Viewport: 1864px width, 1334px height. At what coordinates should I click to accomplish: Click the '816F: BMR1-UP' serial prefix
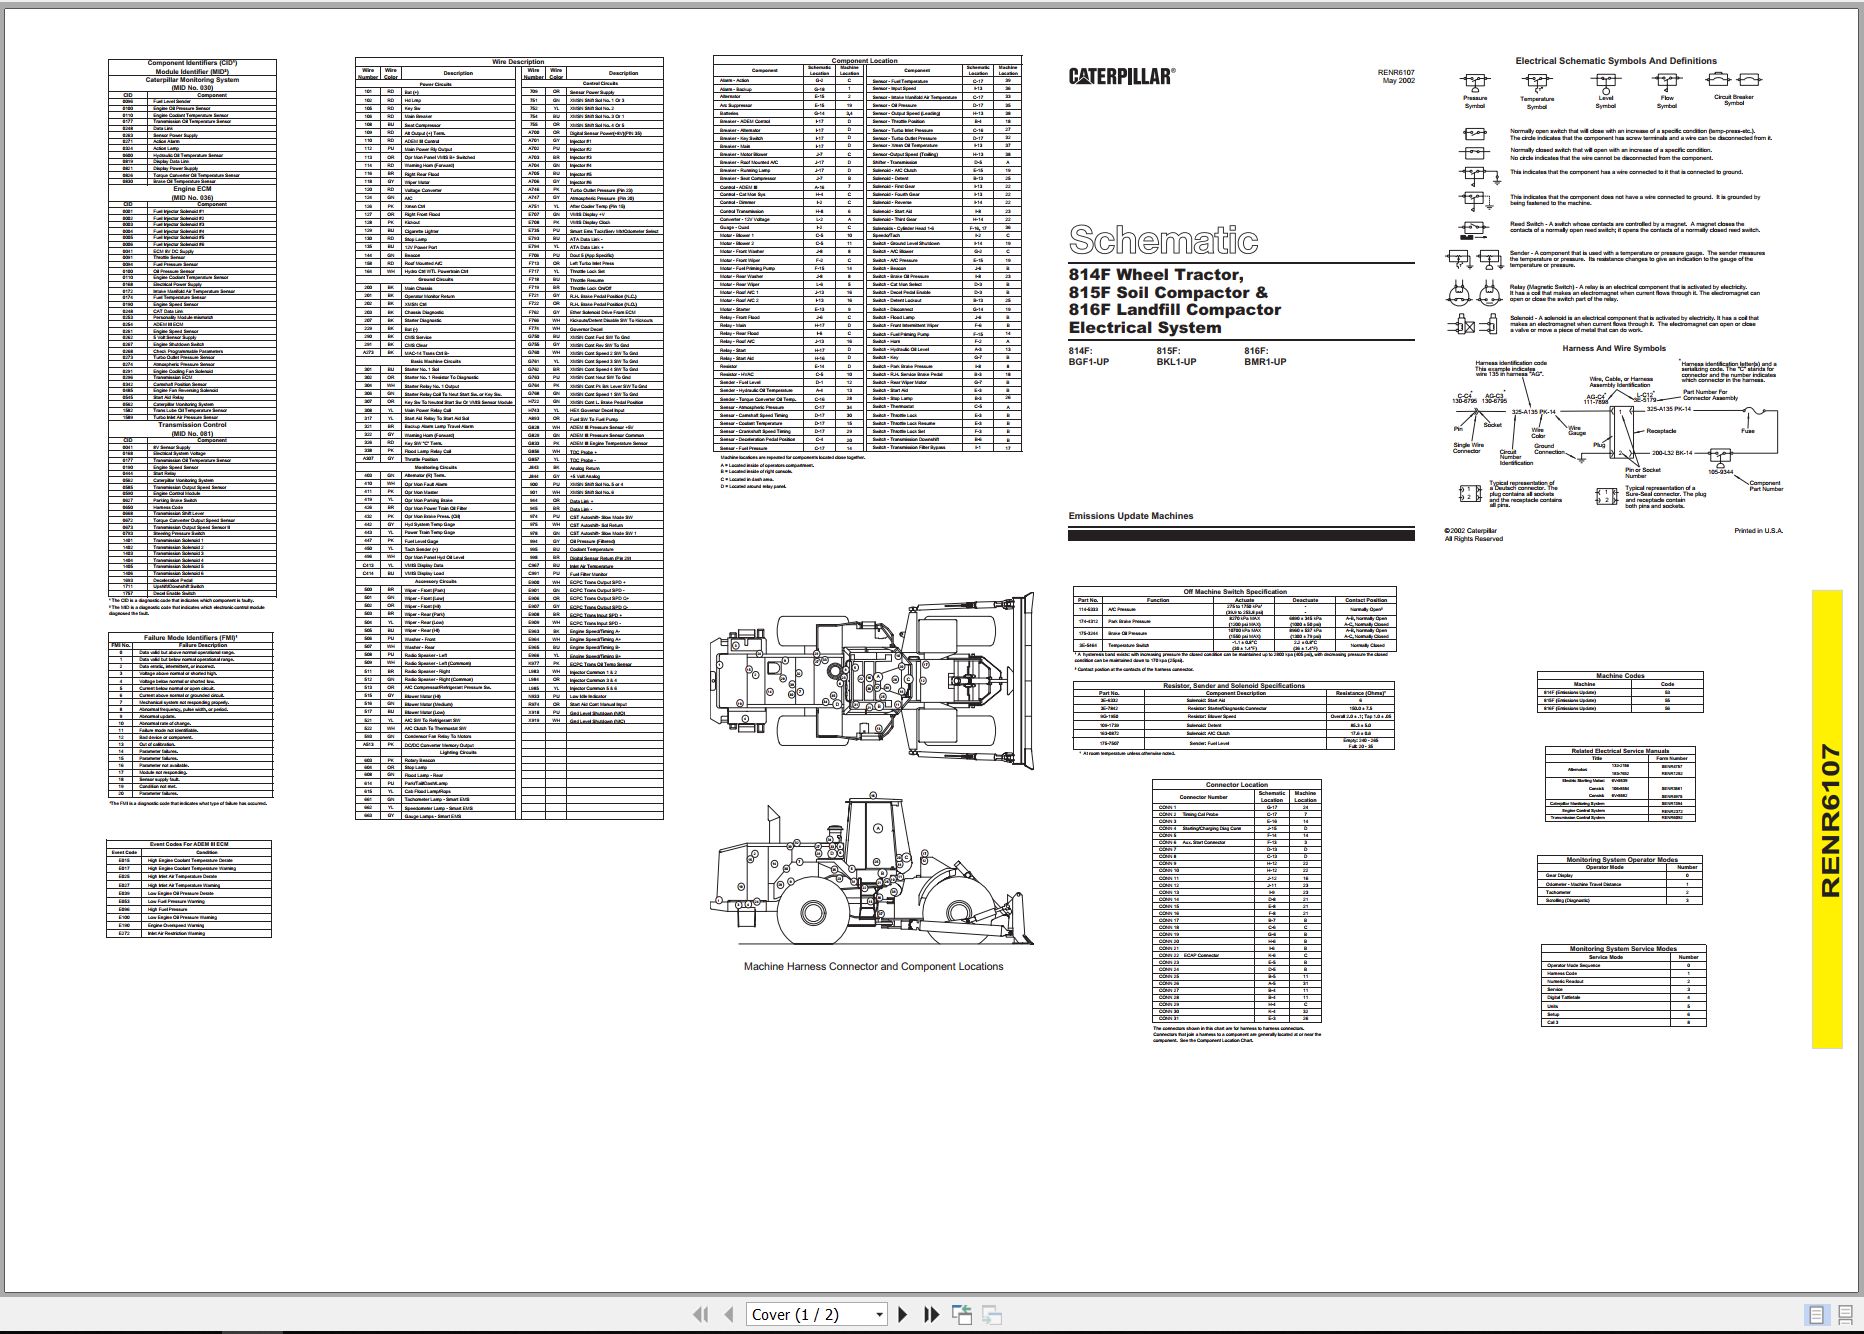[1265, 357]
